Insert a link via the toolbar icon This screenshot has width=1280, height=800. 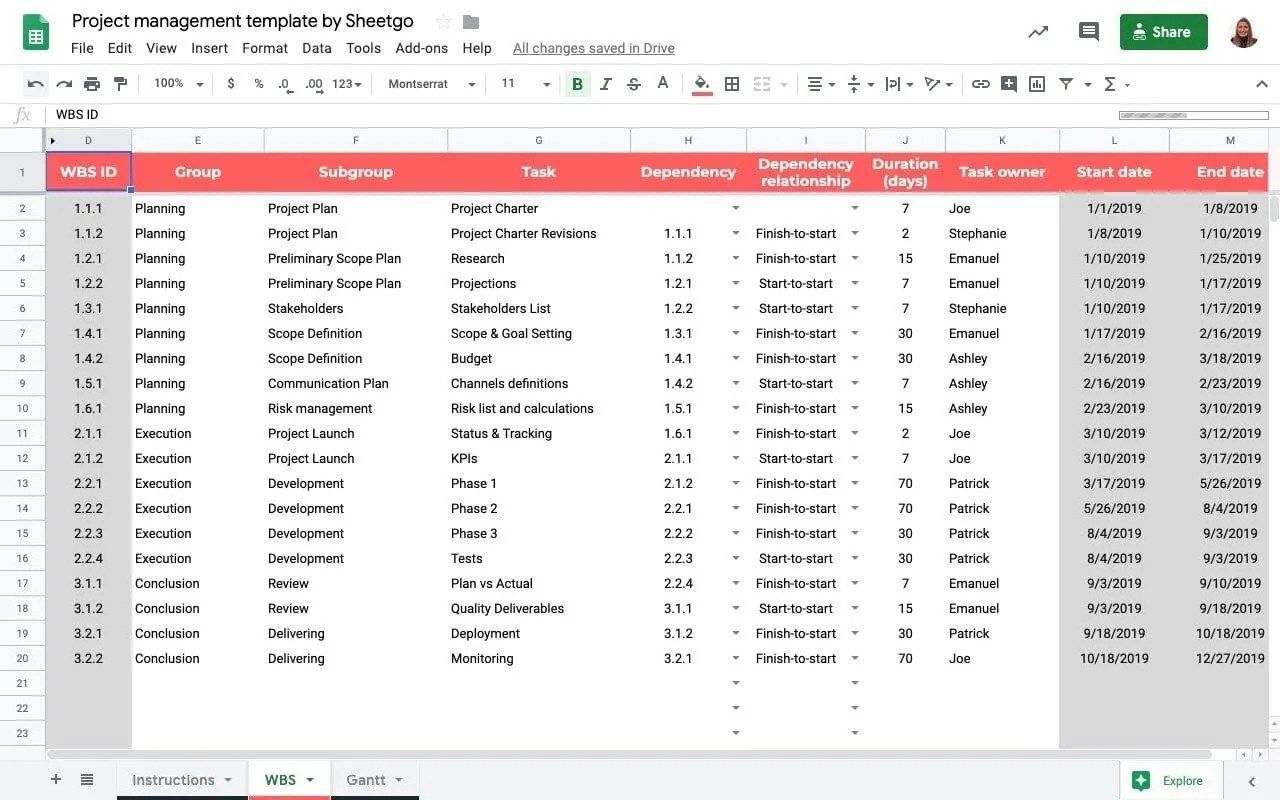(981, 84)
